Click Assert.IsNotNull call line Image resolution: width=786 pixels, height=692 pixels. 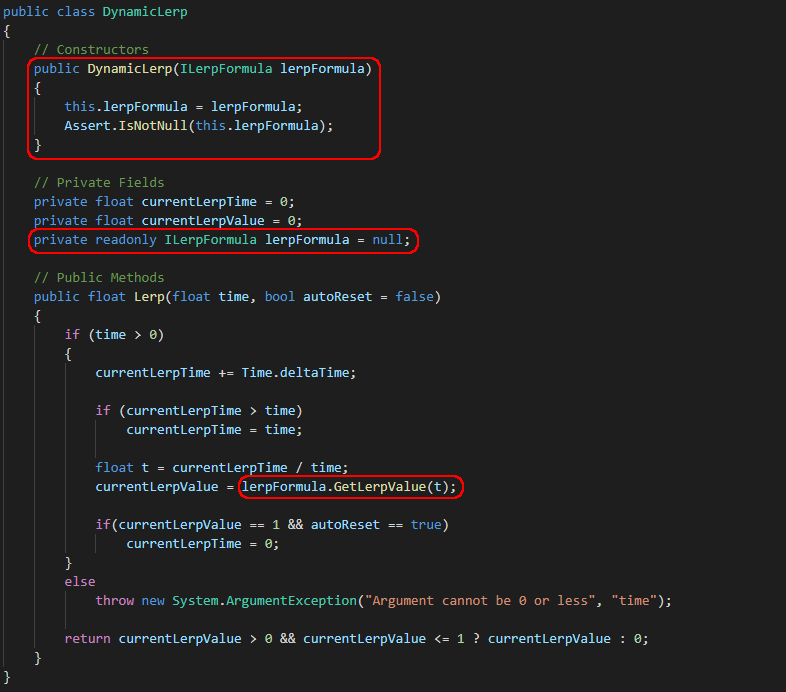199,126
